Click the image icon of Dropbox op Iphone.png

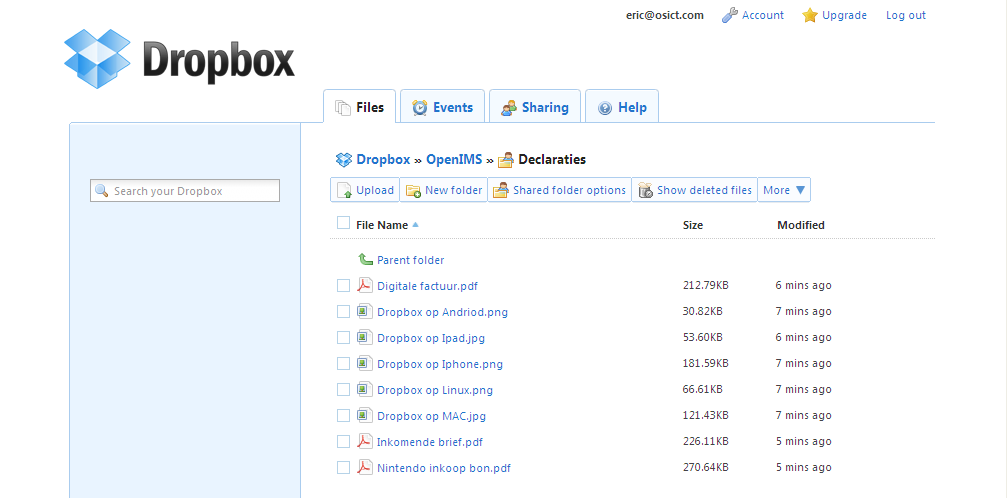tap(365, 364)
